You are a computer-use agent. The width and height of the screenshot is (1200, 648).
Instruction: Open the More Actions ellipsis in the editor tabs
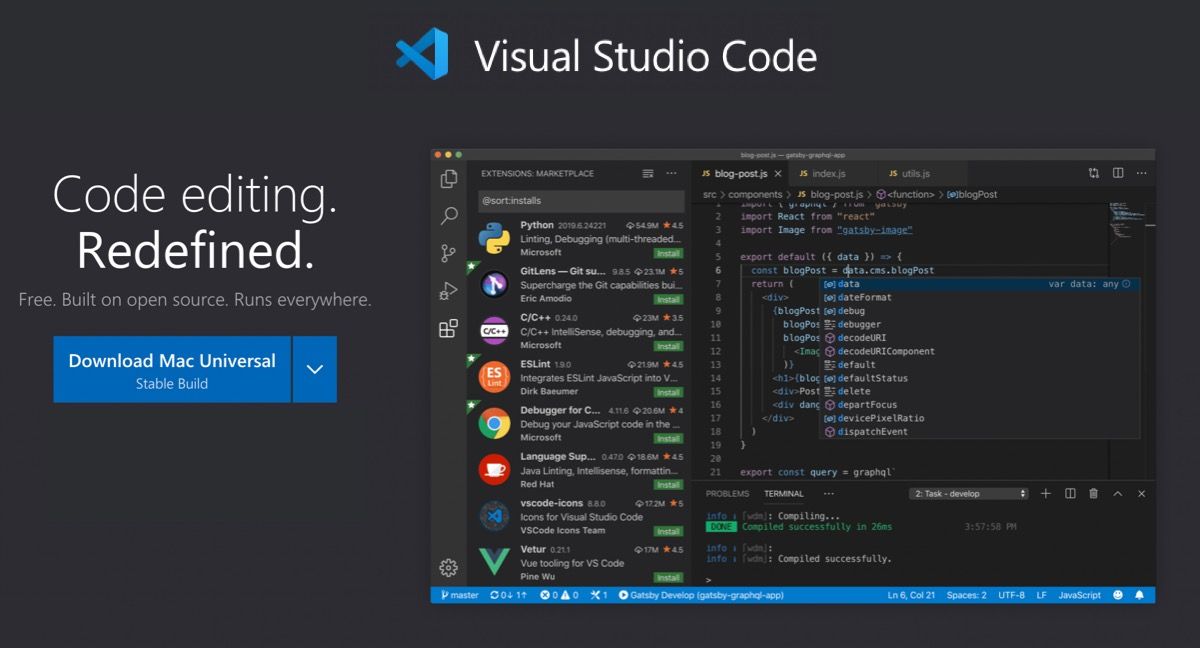(1140, 172)
